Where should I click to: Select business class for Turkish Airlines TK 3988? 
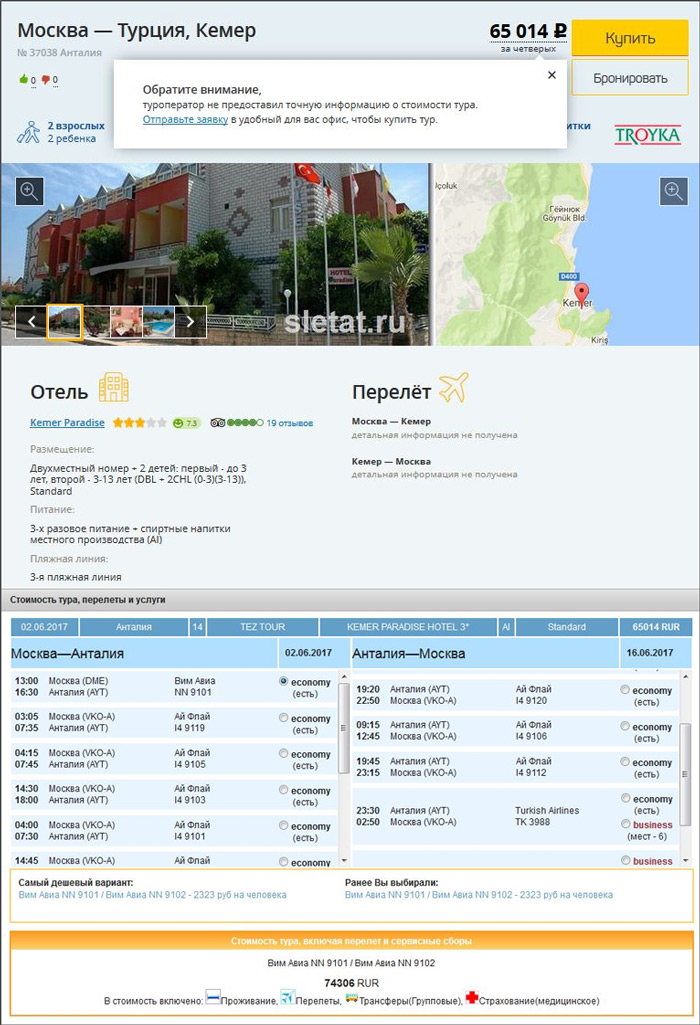coord(625,824)
